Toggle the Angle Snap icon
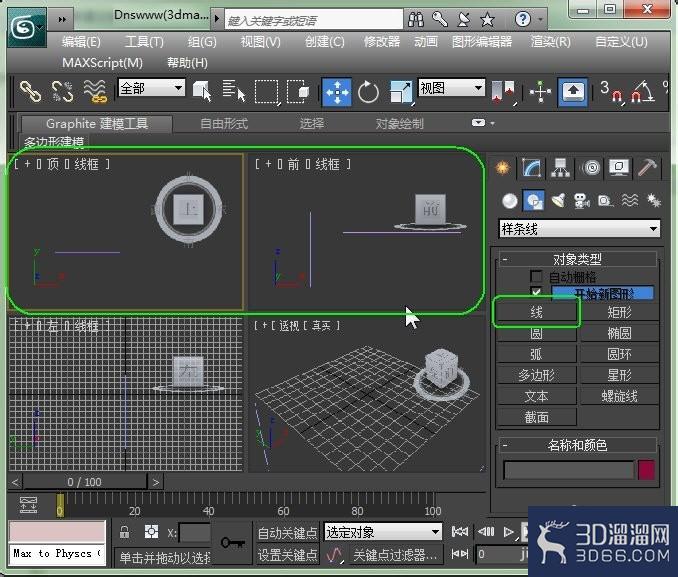This screenshot has width=678, height=577. click(x=643, y=92)
